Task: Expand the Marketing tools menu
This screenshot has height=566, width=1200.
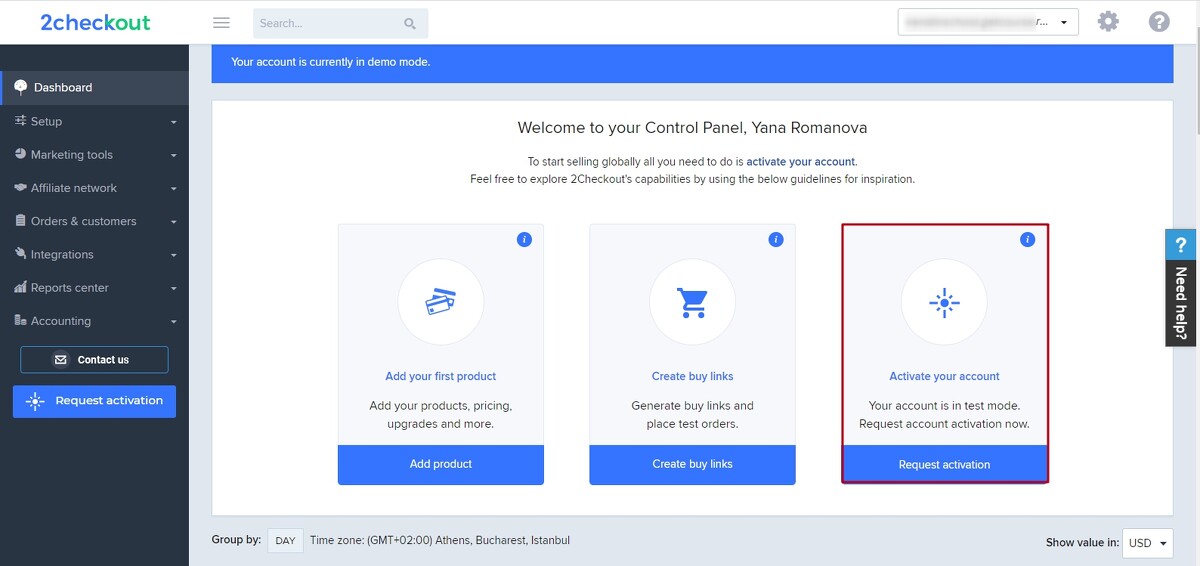Action: [x=94, y=155]
